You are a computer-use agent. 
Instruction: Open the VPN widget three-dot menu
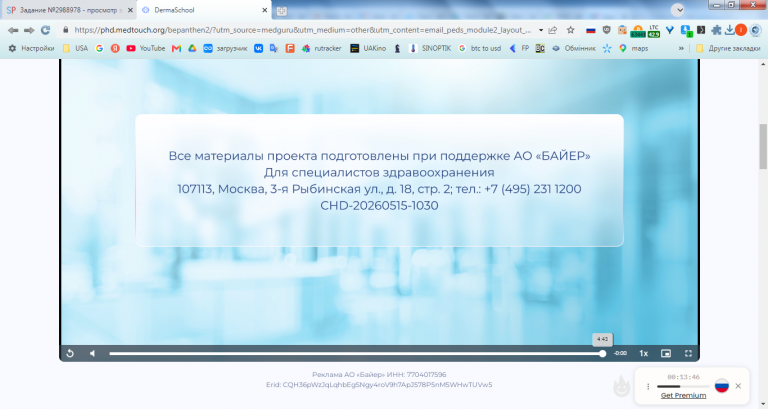(648, 386)
